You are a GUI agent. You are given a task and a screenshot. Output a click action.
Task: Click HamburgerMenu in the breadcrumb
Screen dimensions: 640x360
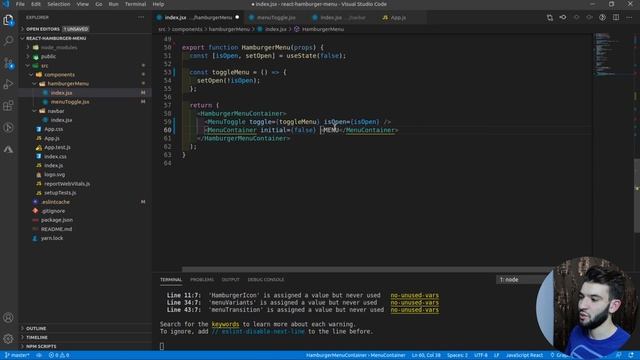tap(322, 29)
